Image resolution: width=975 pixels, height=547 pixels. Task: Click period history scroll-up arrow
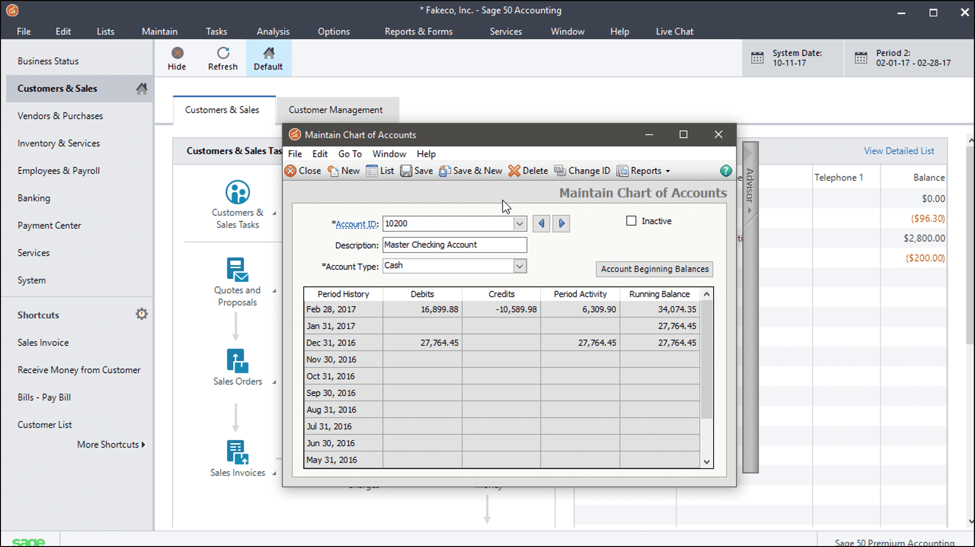click(x=706, y=294)
